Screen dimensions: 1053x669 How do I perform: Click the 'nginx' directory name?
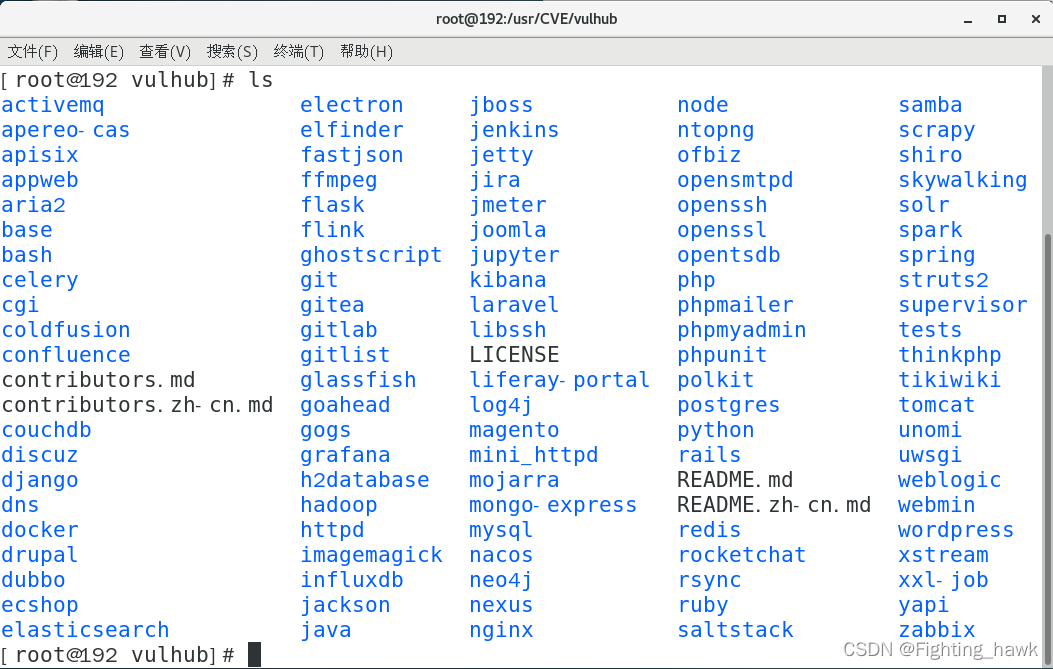click(x=501, y=630)
